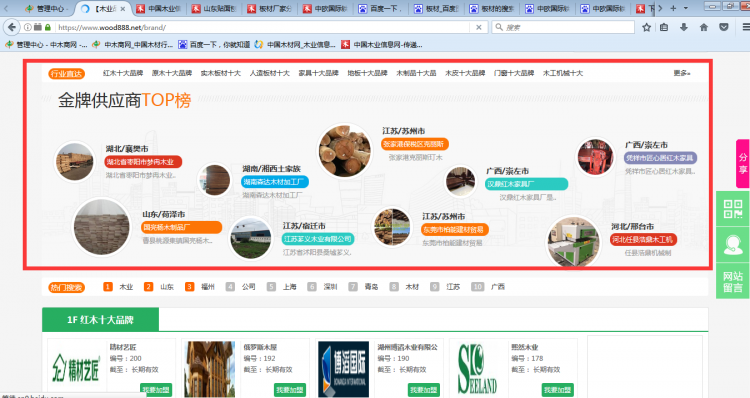The image size is (750, 398).
Task: Open the QR code sidebar button
Action: tap(733, 209)
